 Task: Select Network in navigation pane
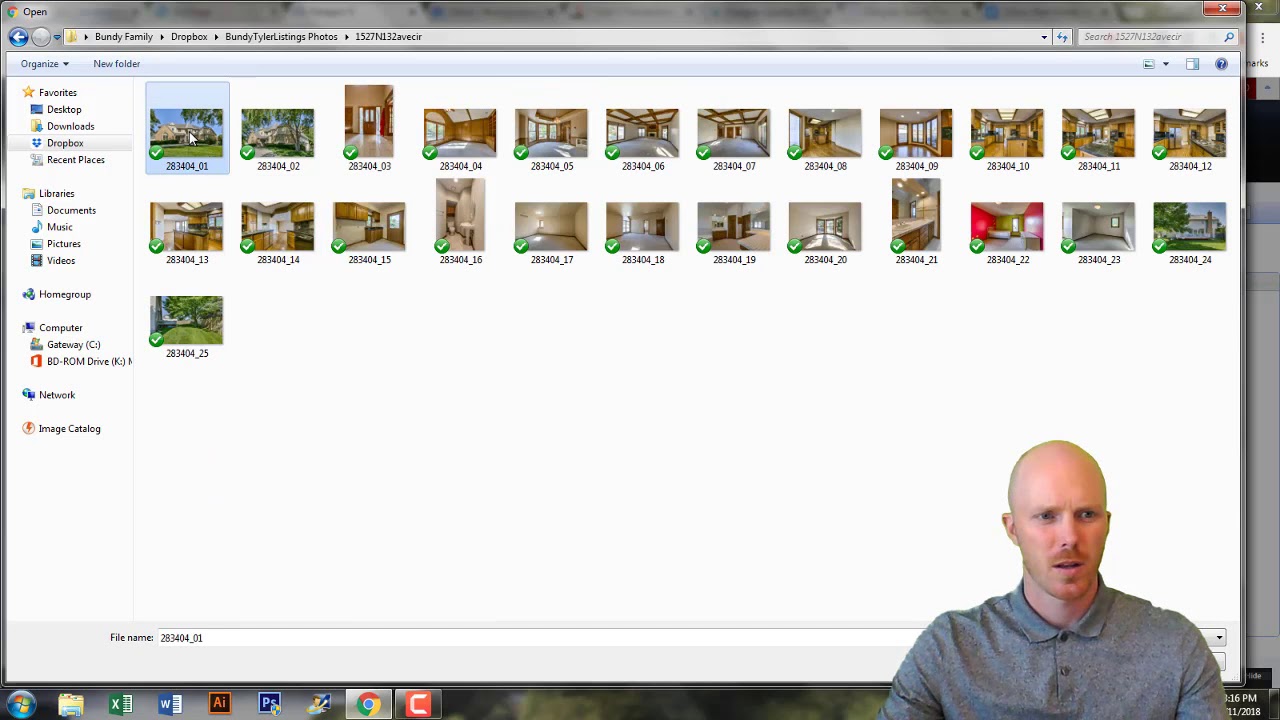(x=57, y=395)
